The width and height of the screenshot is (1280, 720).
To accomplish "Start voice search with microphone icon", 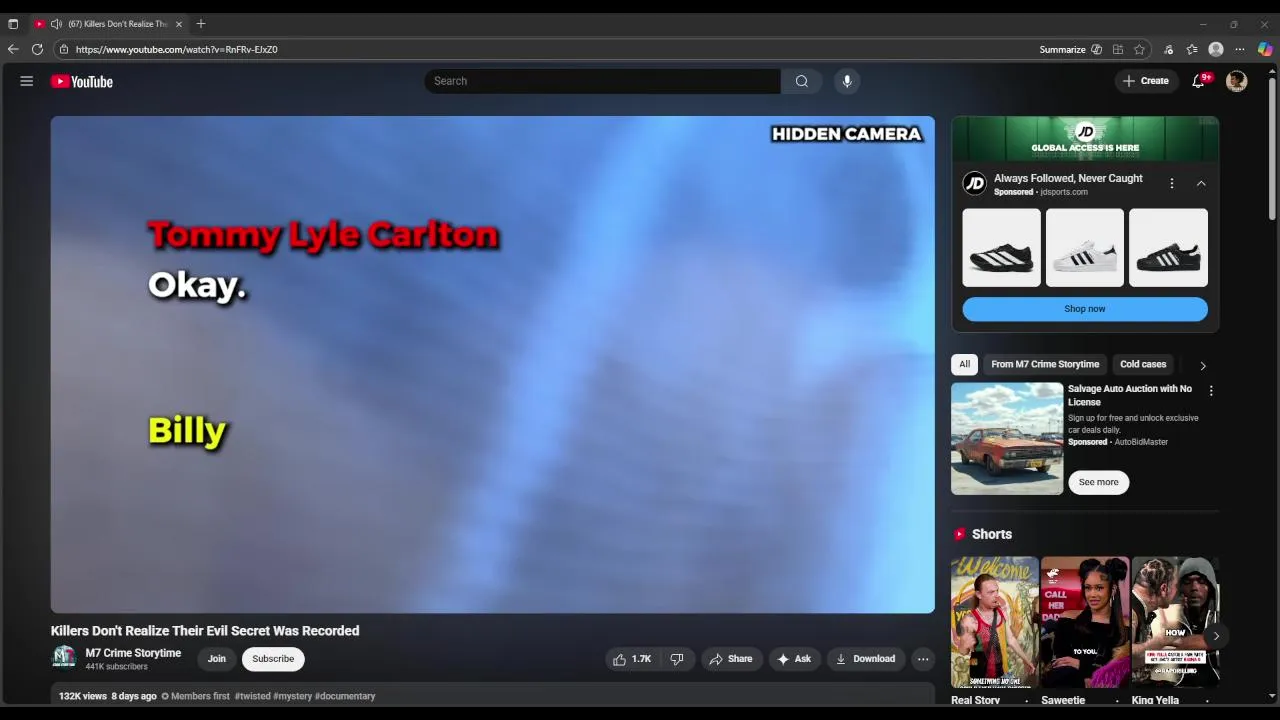I will click(847, 81).
